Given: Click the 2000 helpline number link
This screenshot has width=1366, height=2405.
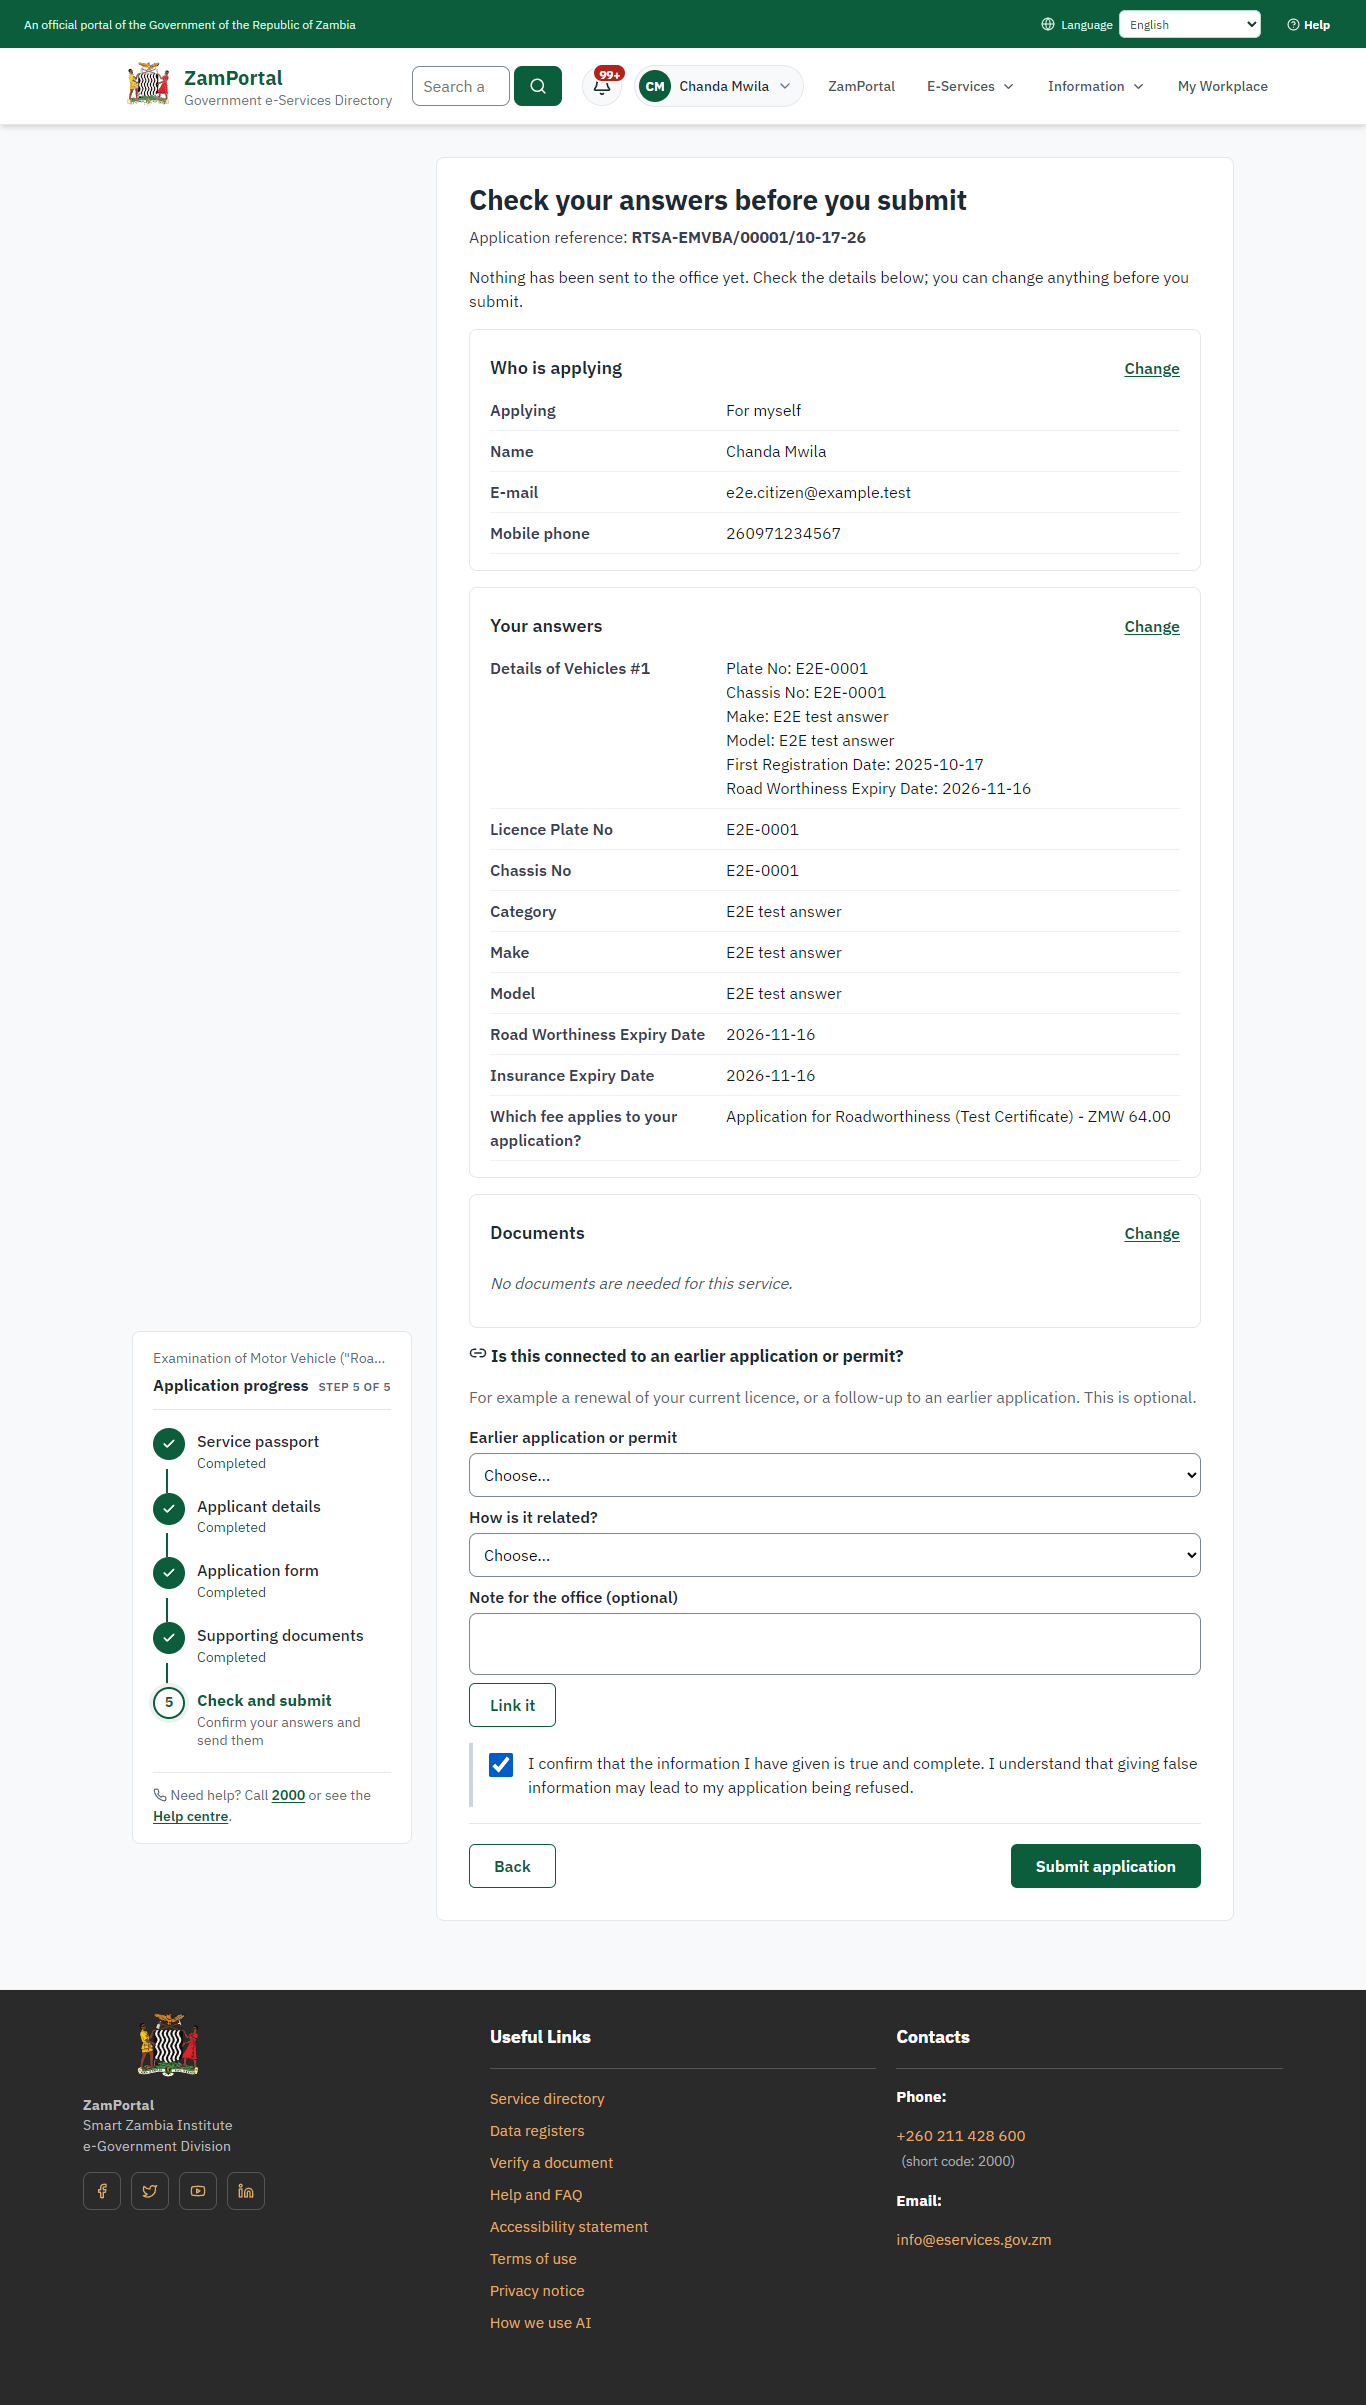Looking at the screenshot, I should pos(288,1795).
